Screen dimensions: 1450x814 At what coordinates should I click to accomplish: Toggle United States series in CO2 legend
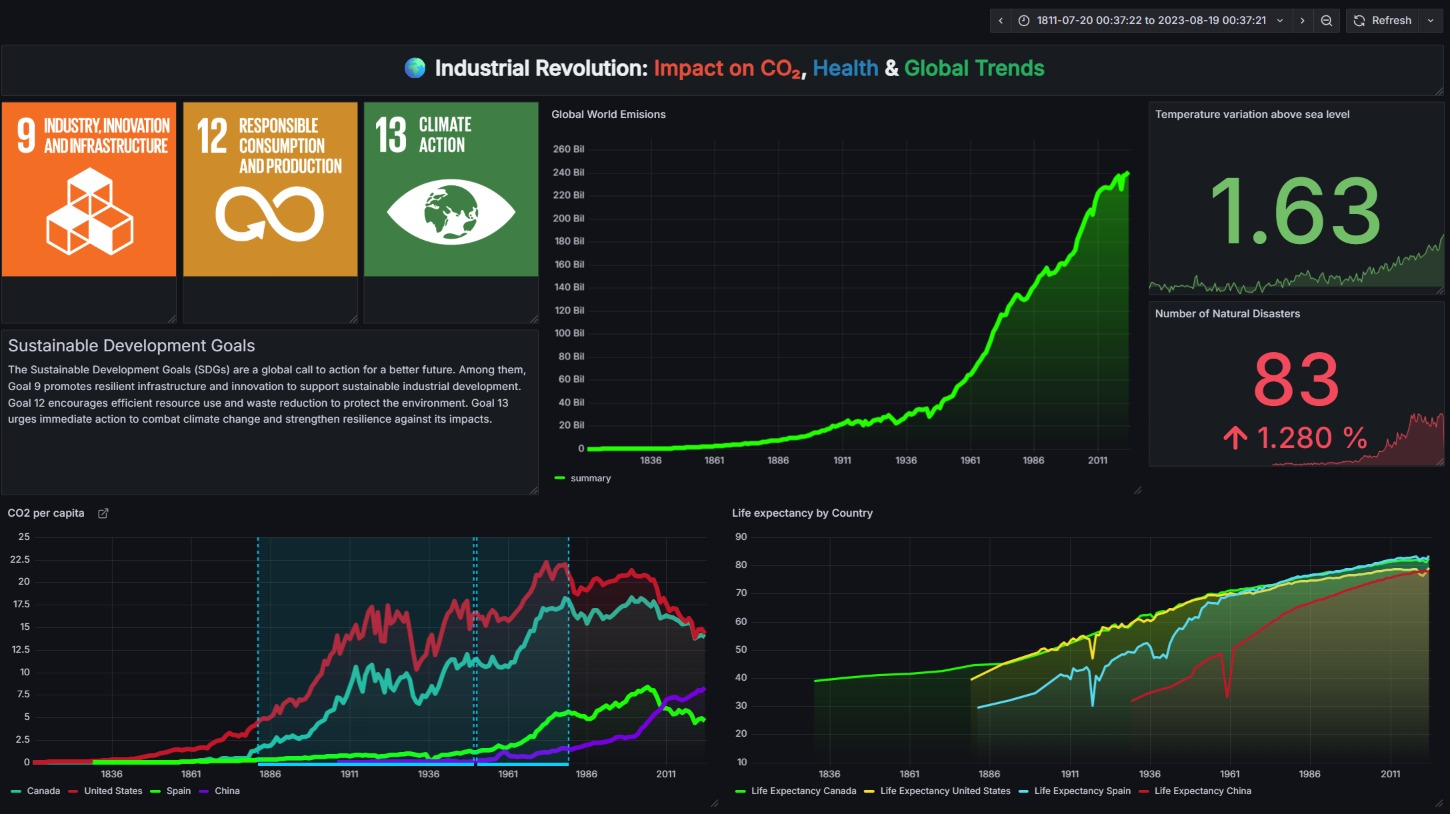tap(112, 791)
